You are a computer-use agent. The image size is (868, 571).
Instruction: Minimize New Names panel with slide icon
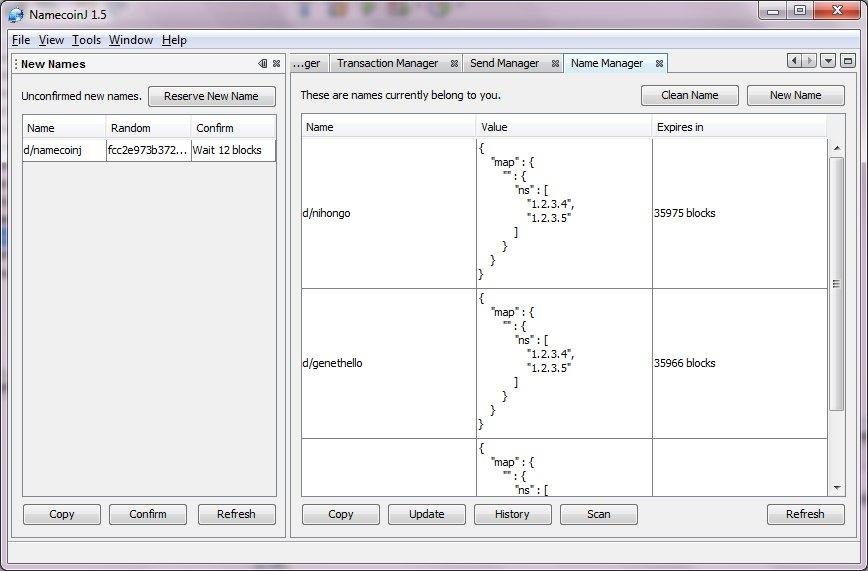(262, 64)
